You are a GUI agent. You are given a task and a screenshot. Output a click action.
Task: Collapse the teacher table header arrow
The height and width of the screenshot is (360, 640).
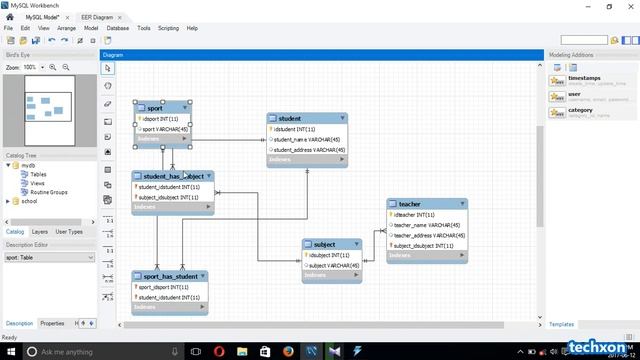tap(462, 203)
